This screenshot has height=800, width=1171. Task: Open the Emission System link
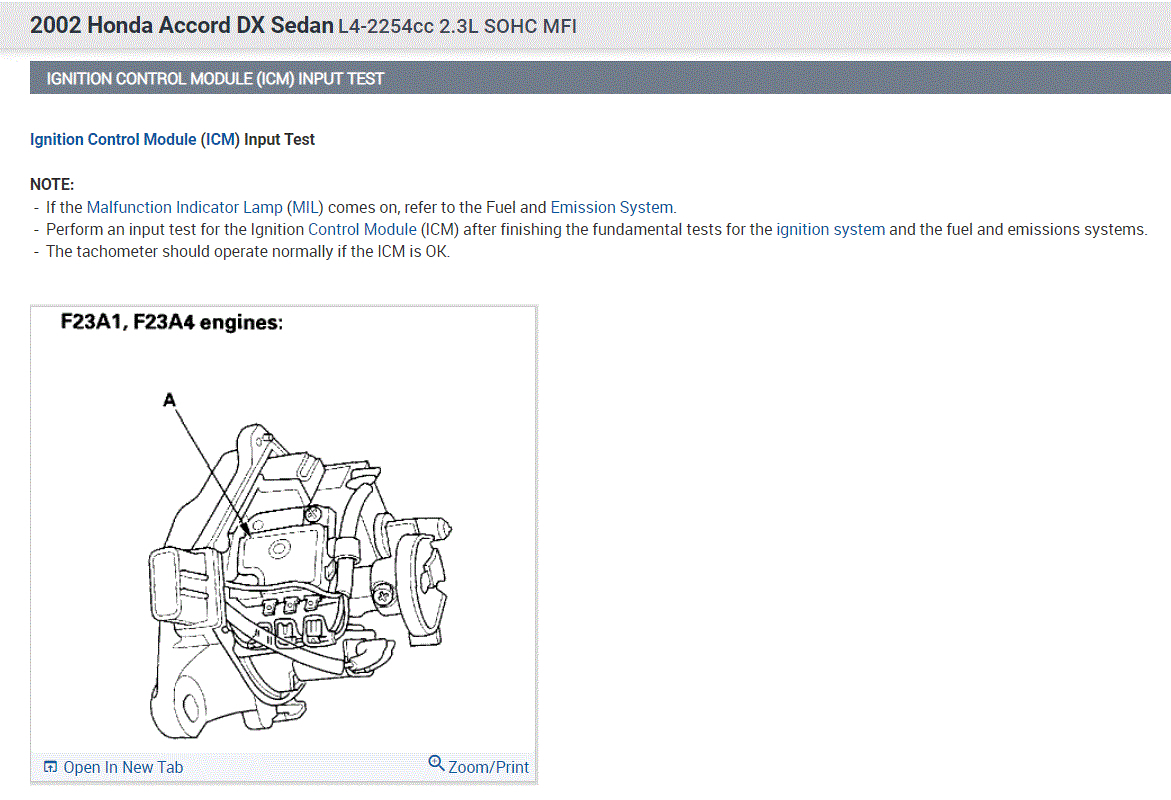point(612,208)
